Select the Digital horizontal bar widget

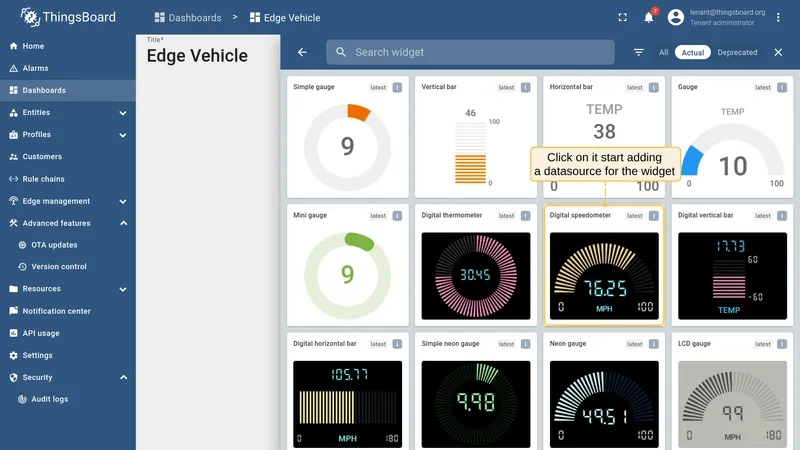click(x=347, y=391)
